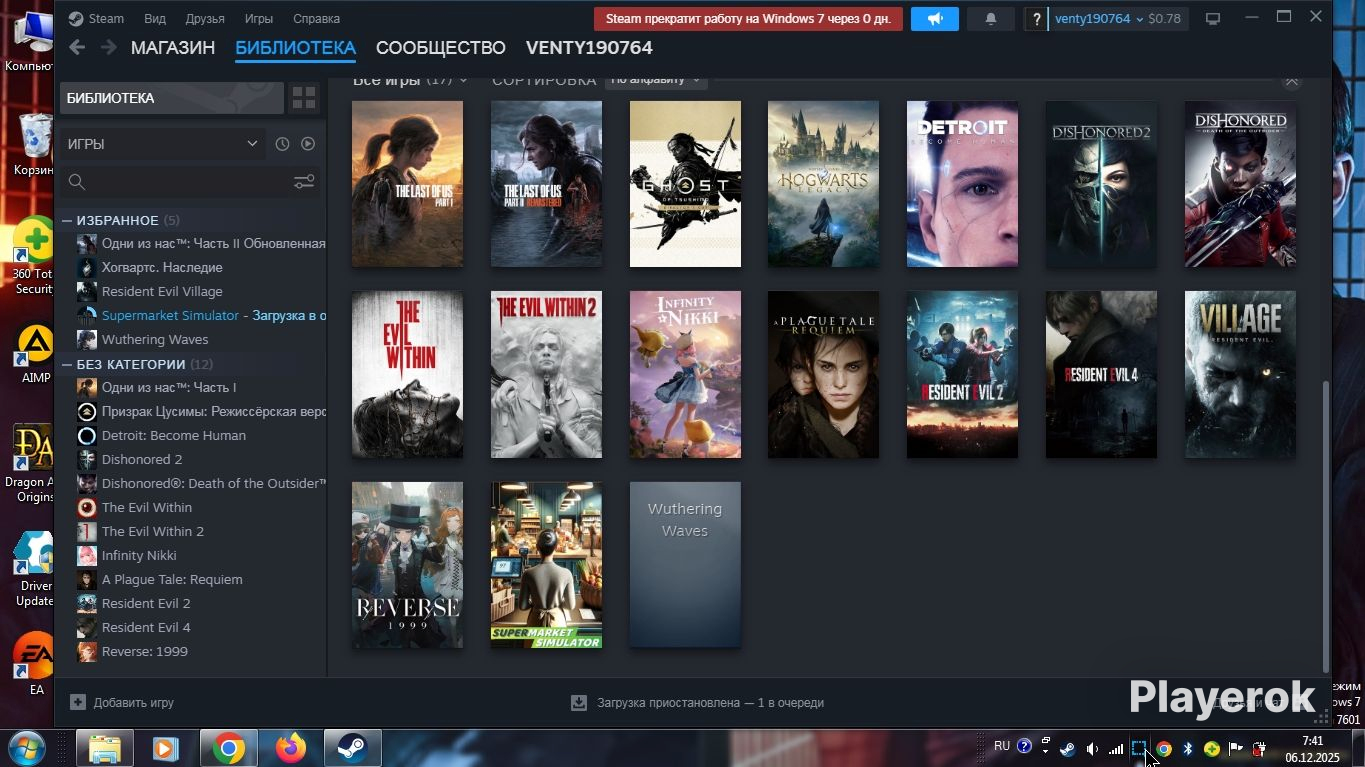Open the Supermarket Simulator cover

546,565
